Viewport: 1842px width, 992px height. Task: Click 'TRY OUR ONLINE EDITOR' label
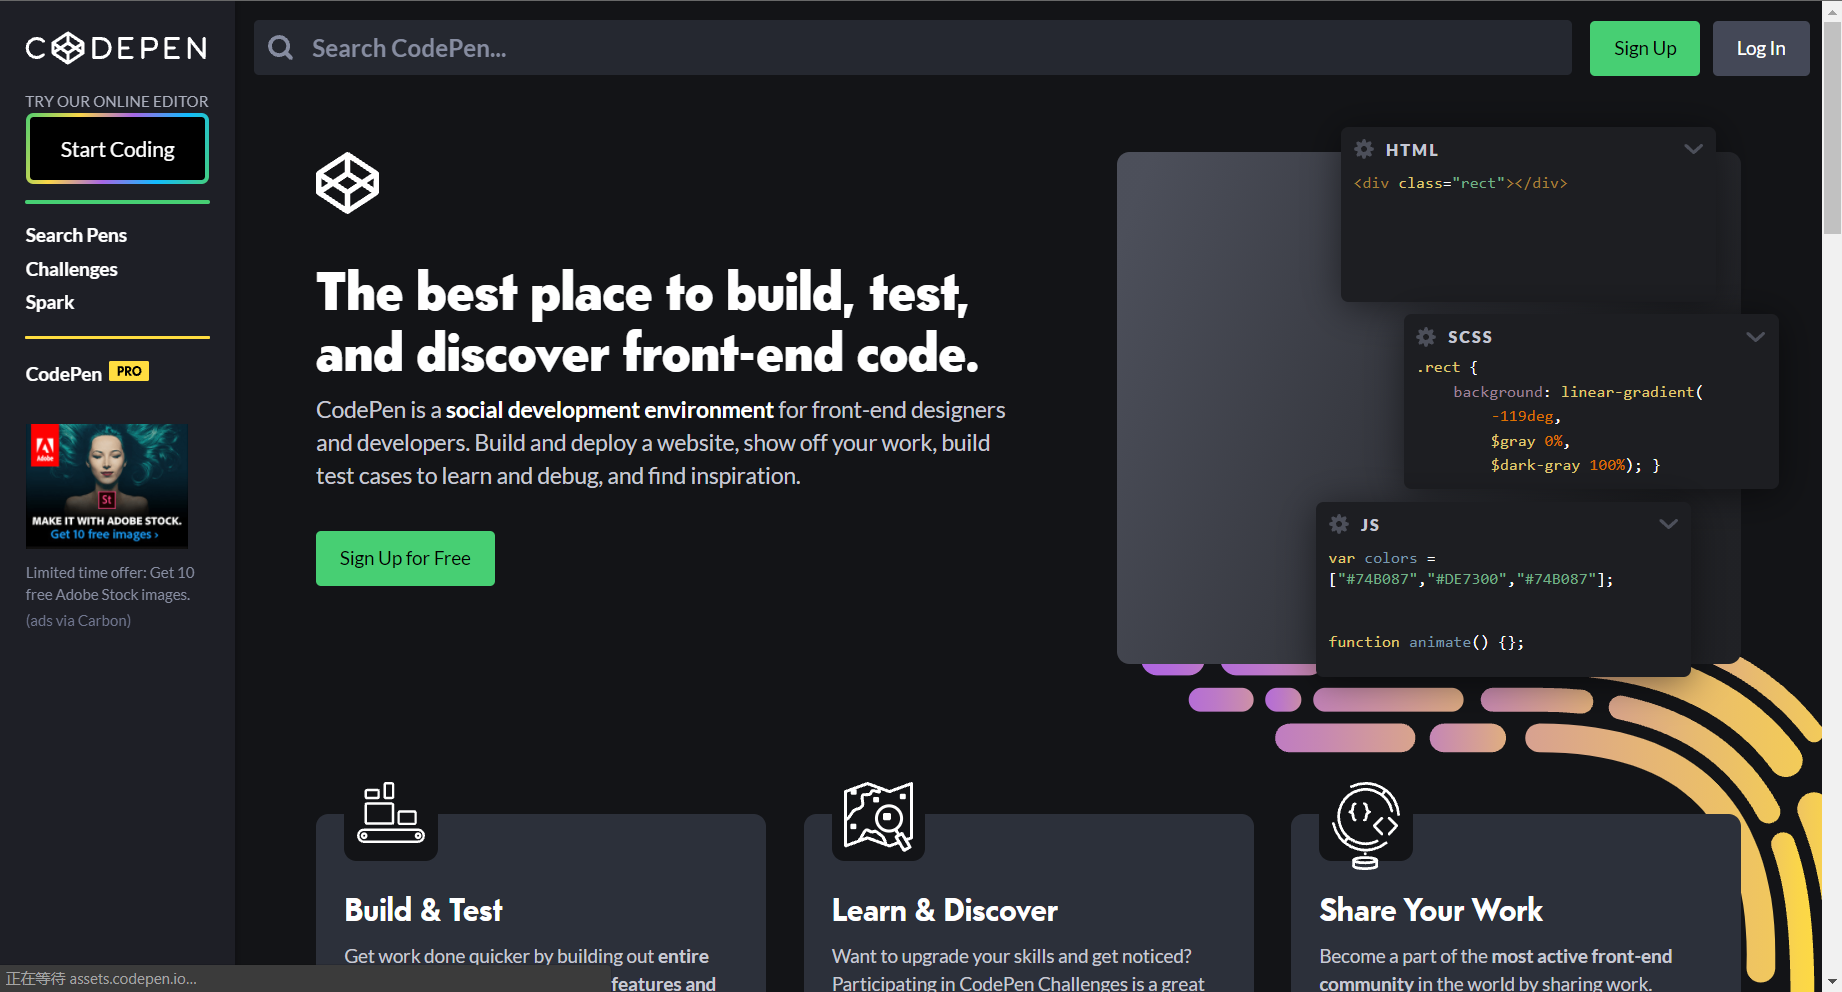(x=117, y=101)
